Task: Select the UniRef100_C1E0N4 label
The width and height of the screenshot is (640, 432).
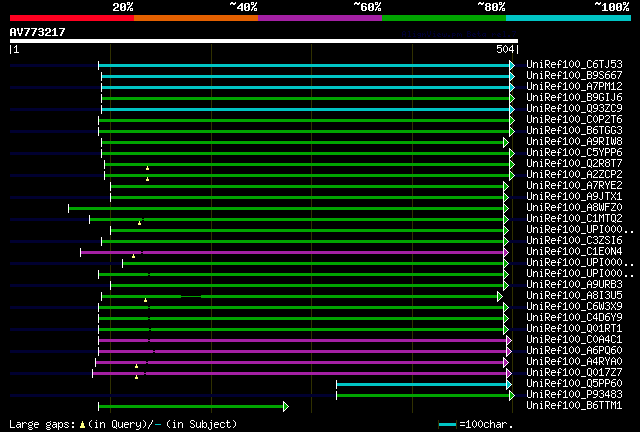Action: click(x=574, y=252)
